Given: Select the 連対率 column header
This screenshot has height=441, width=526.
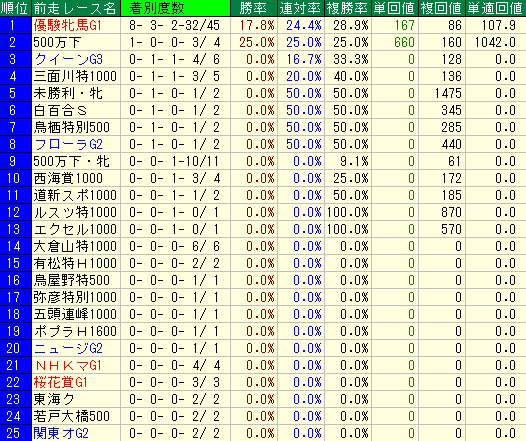Looking at the screenshot, I should [301, 8].
